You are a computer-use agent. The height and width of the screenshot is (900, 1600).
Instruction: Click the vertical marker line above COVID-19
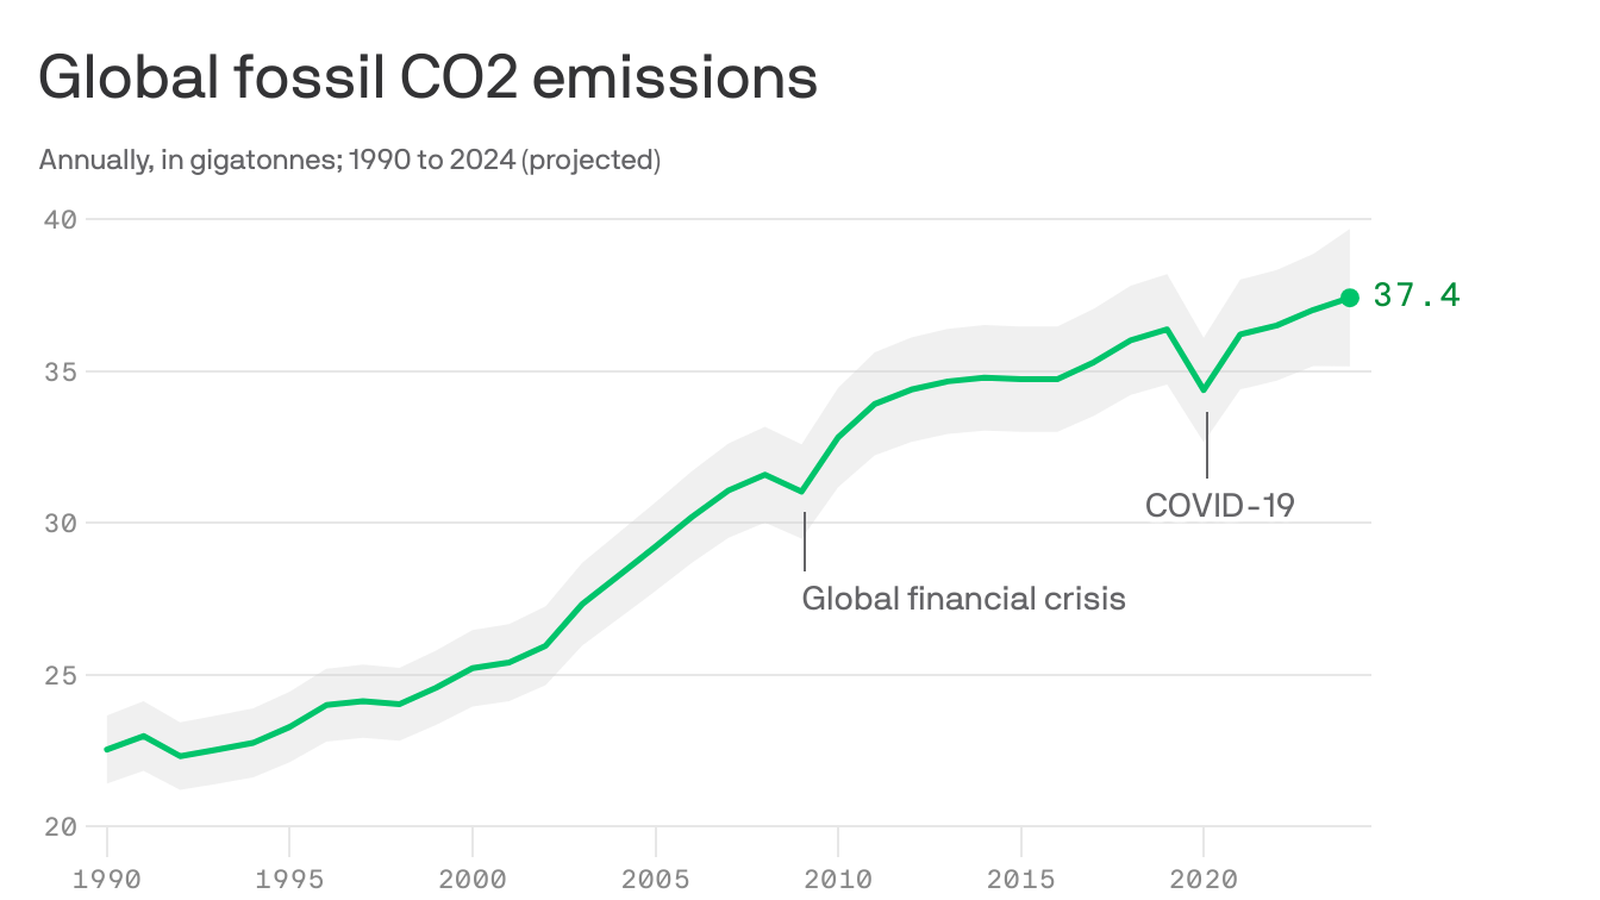(x=1207, y=445)
